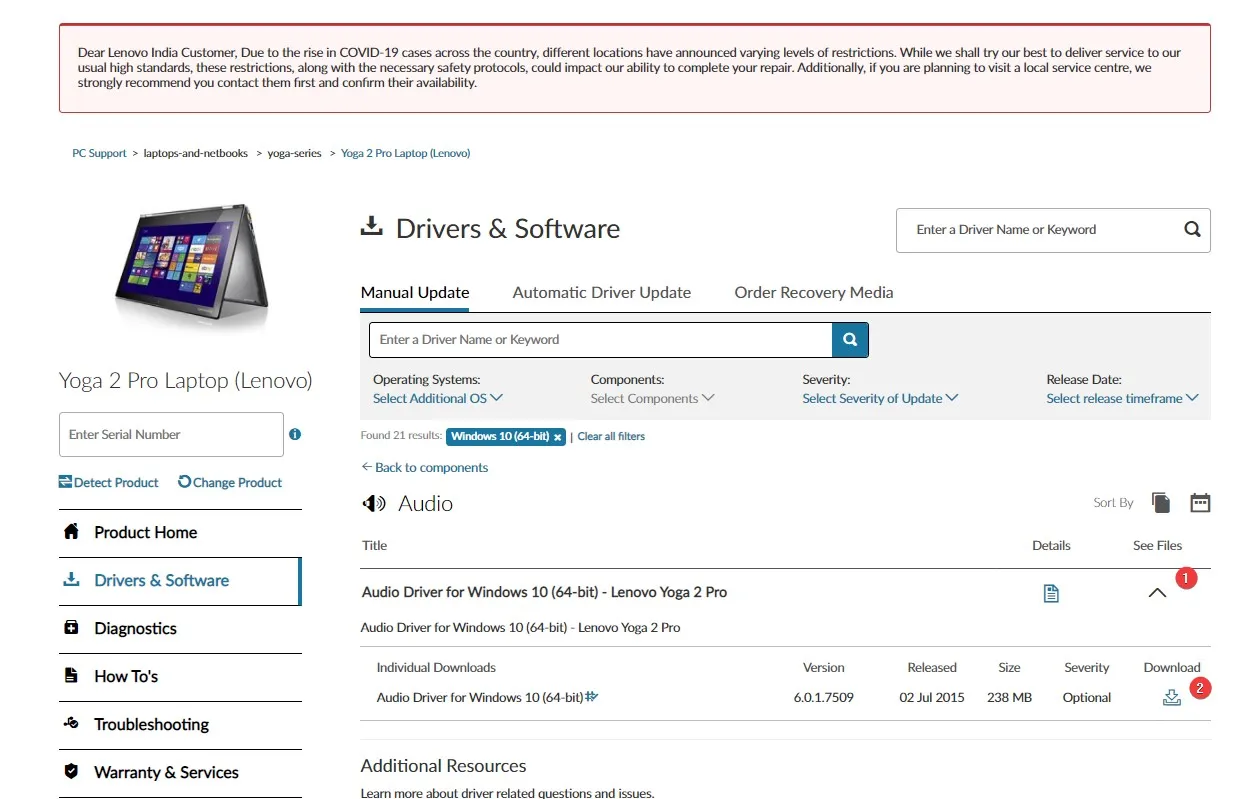Switch to Automatic Driver Update tab

click(602, 293)
